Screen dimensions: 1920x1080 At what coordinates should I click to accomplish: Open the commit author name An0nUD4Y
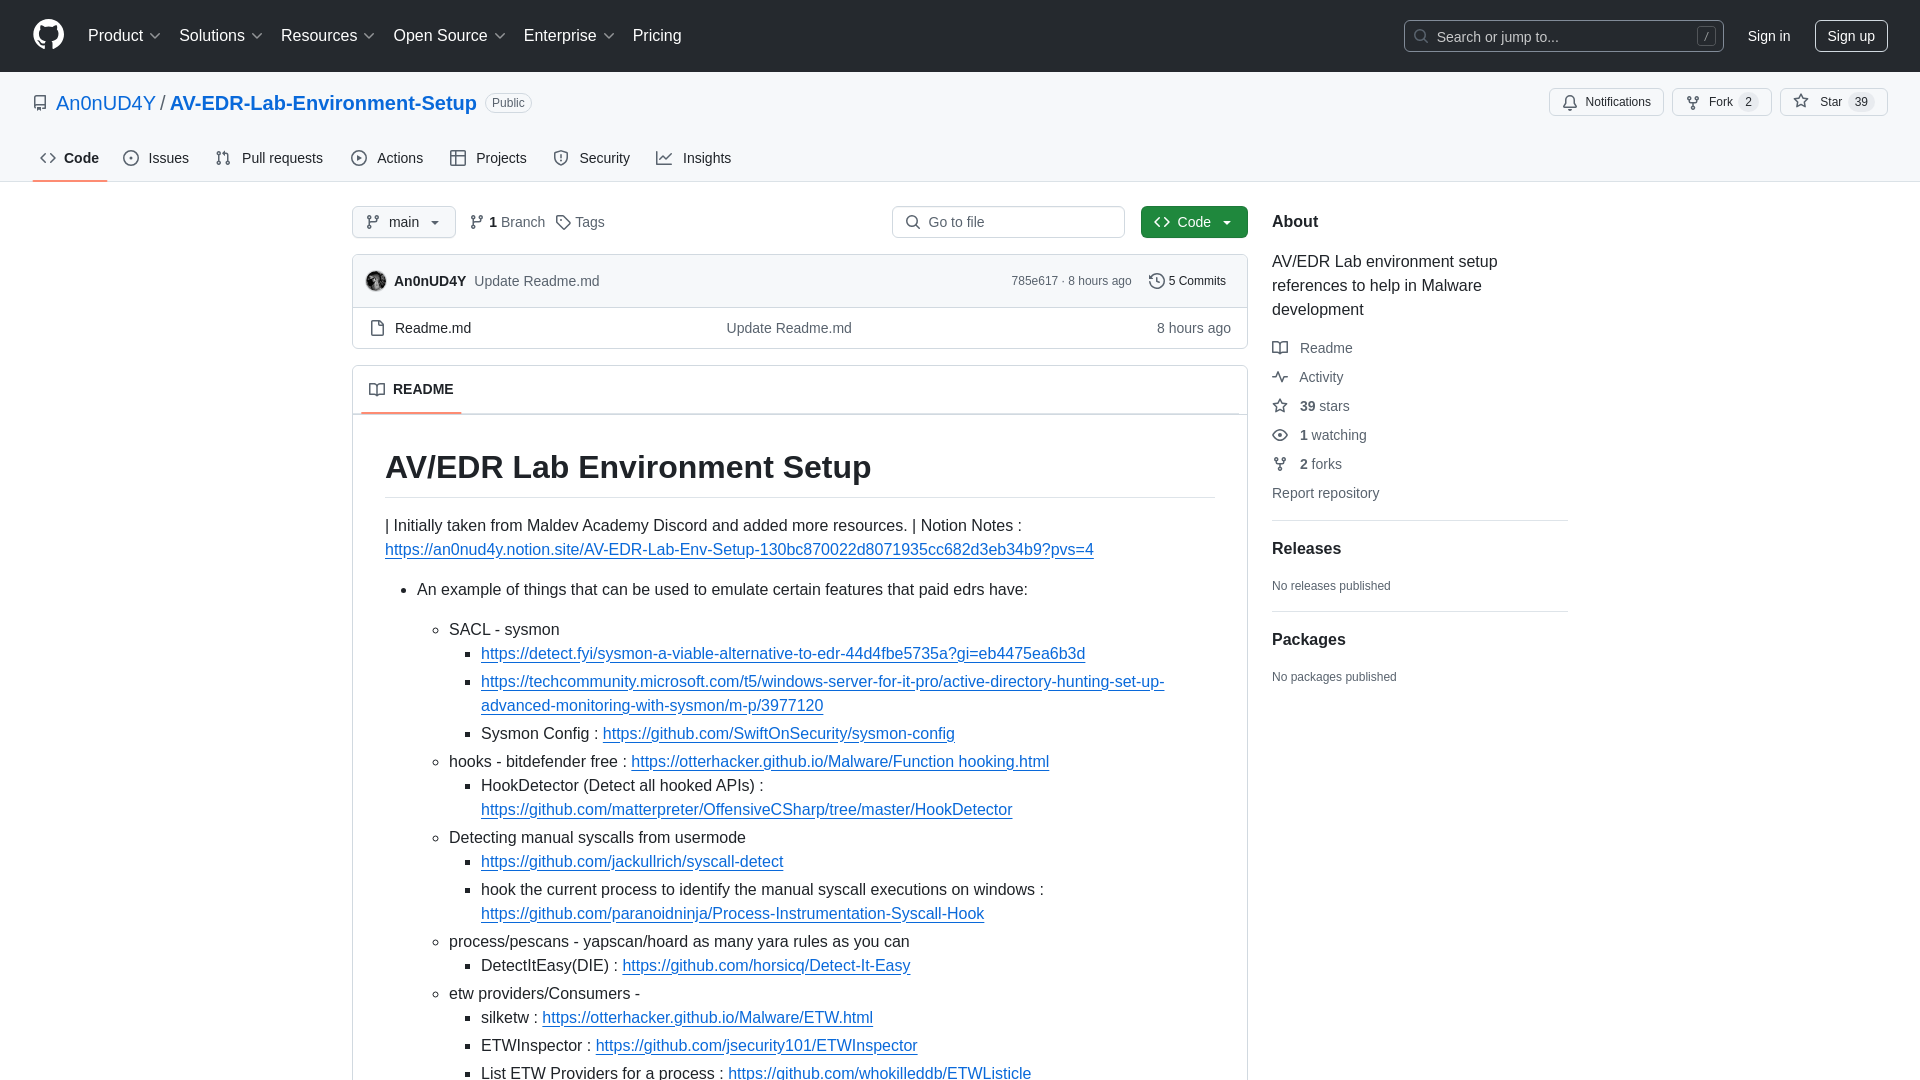[x=430, y=281]
